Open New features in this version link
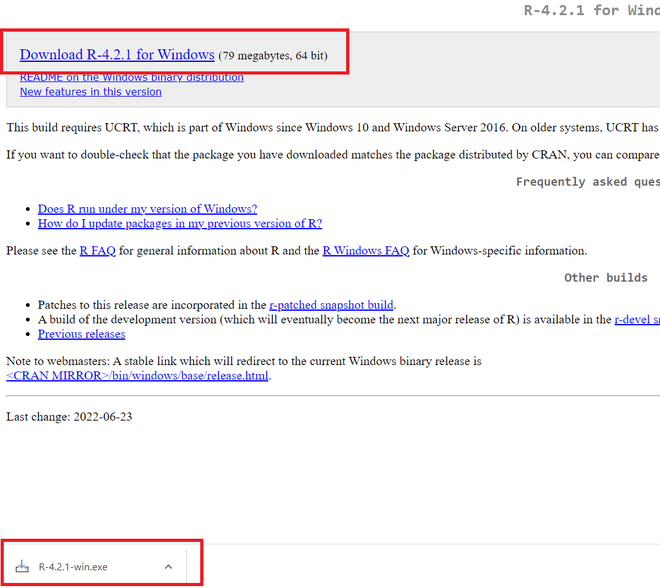 90,92
